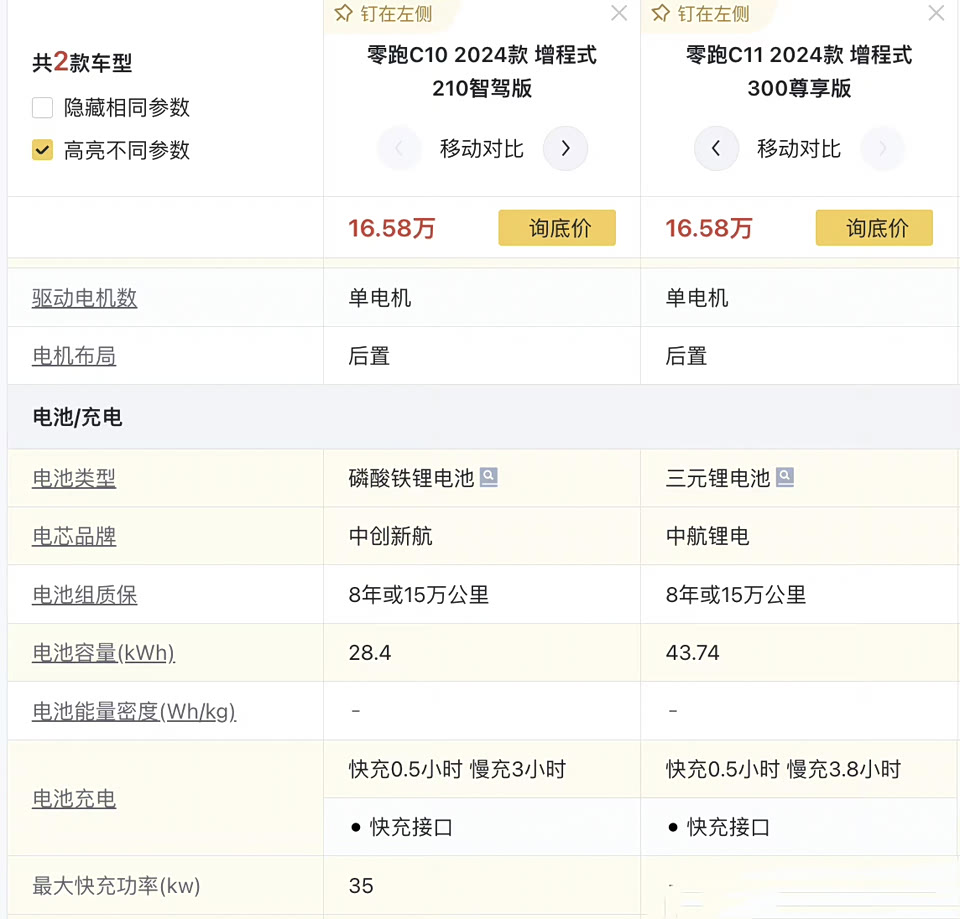Image resolution: width=960 pixels, height=919 pixels.
Task: Select 零跑C10 2024款 增程式 210智驾版 title
Action: click(482, 71)
